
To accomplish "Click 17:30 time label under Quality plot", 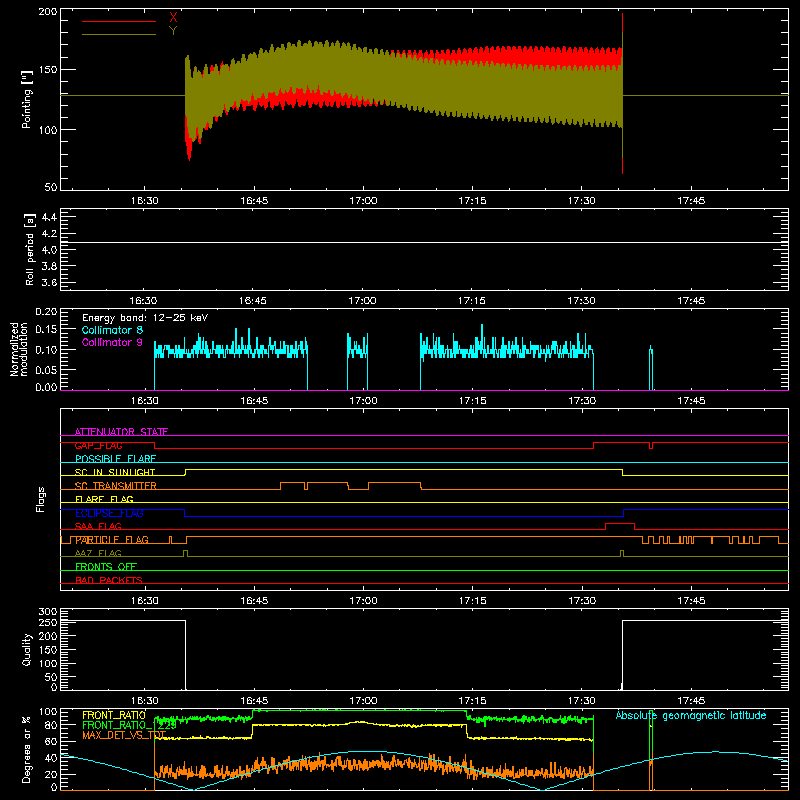I will (x=582, y=701).
